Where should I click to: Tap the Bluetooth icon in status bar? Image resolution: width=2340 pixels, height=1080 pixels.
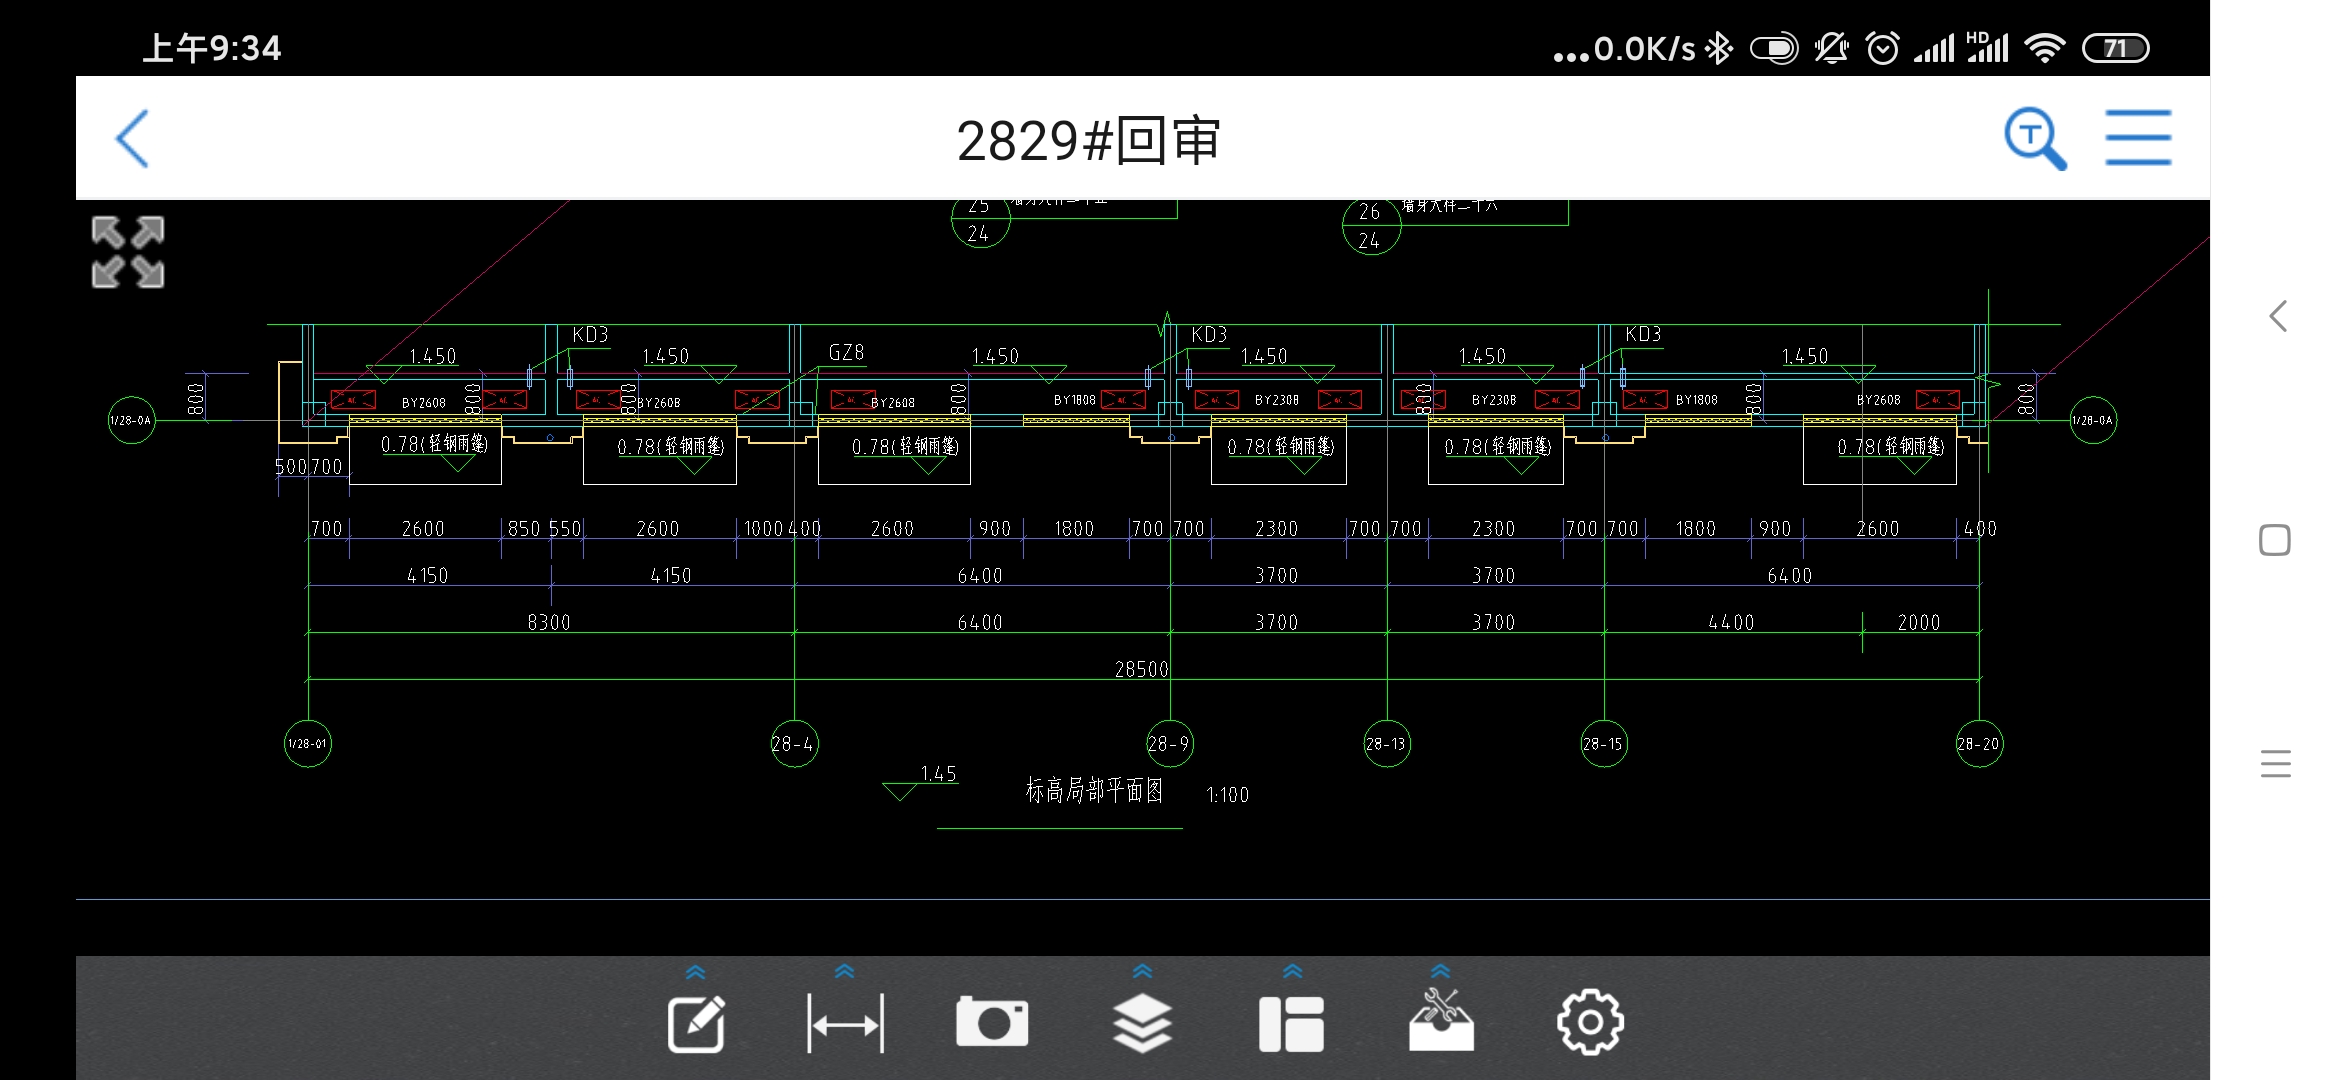pos(1719,48)
